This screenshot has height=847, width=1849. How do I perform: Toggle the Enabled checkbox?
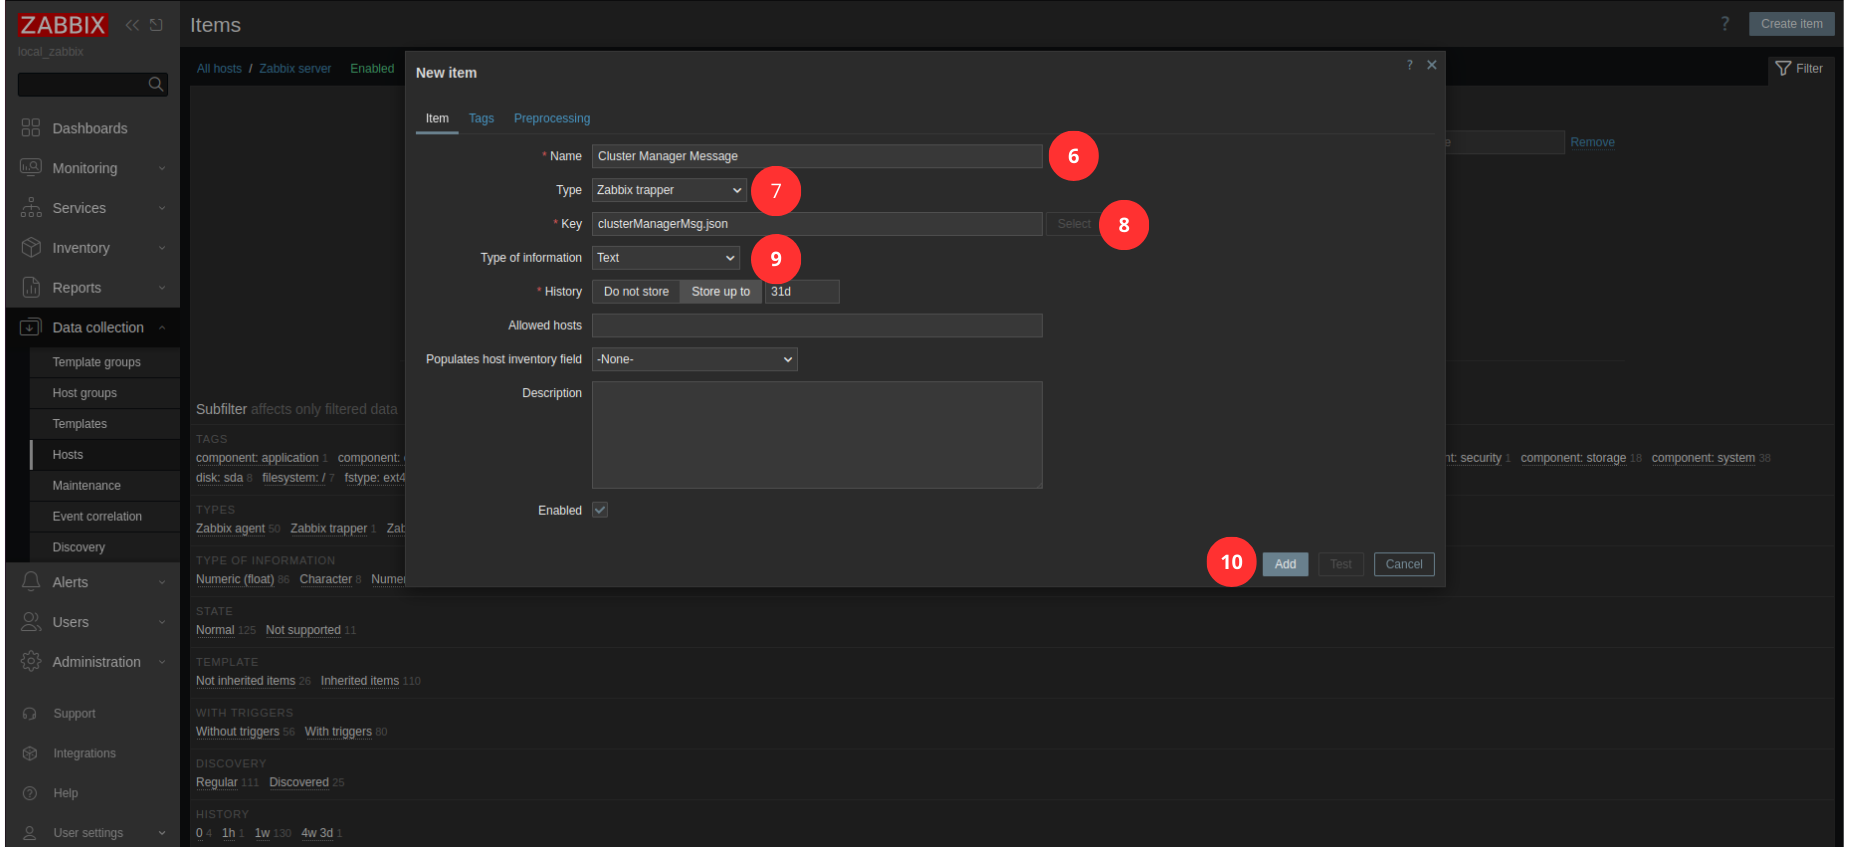coord(600,510)
